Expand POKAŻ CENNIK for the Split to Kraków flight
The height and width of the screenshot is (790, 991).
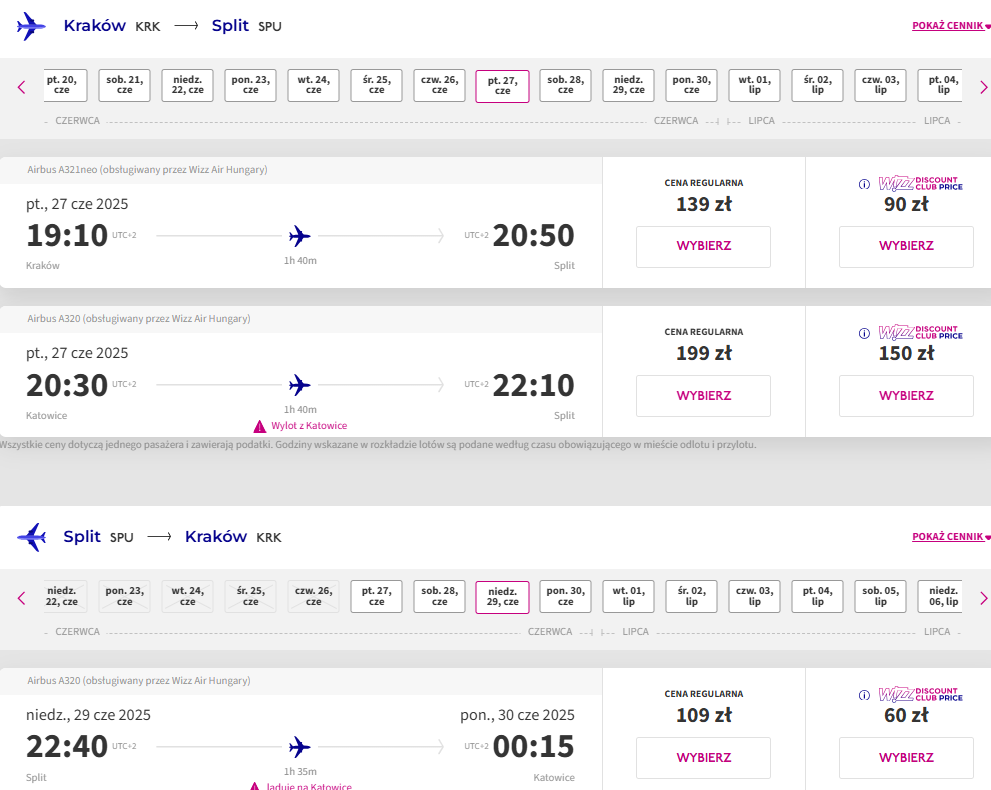coord(951,537)
